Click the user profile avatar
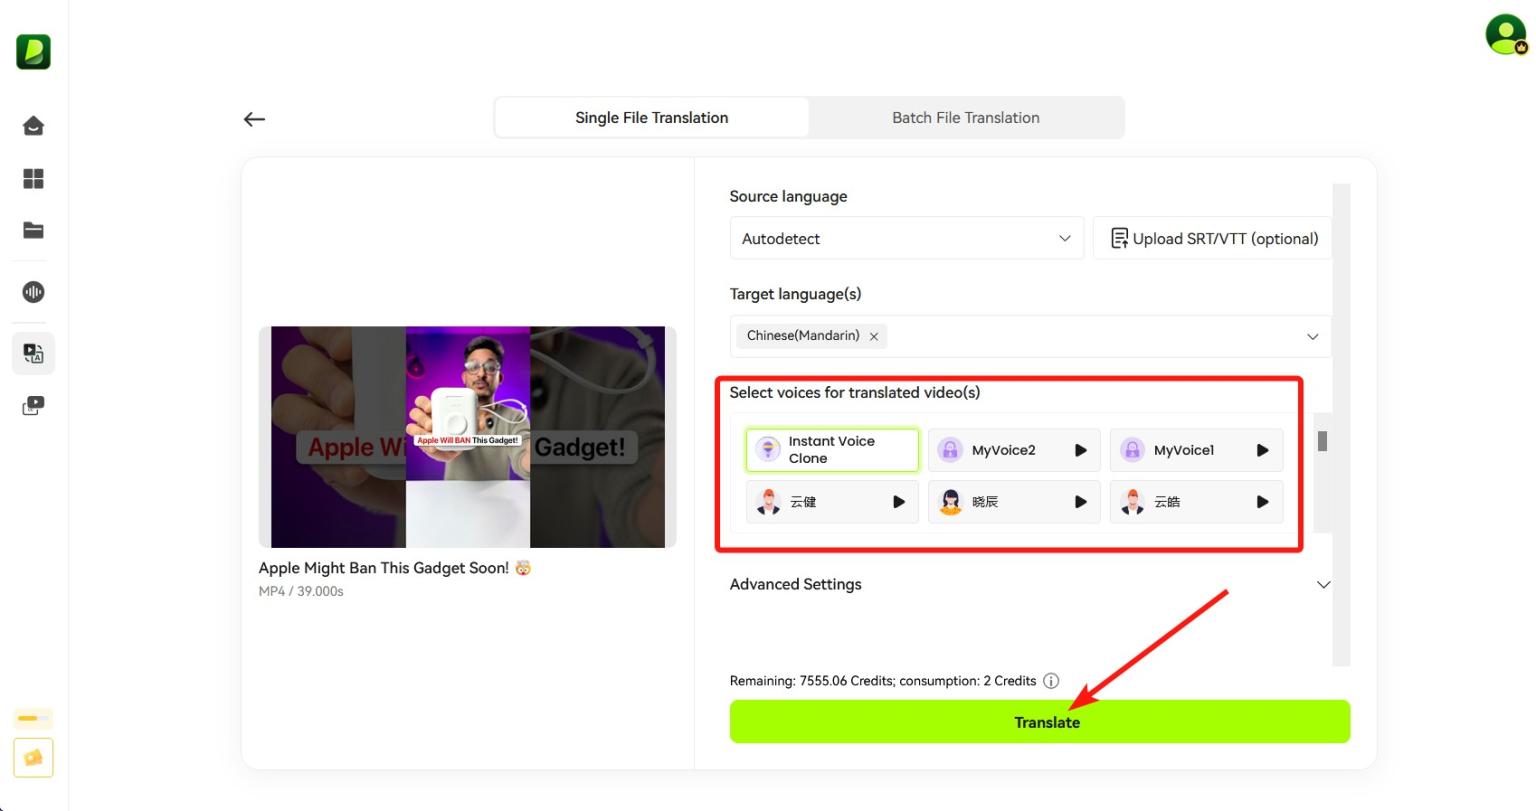1536x811 pixels. click(1505, 35)
